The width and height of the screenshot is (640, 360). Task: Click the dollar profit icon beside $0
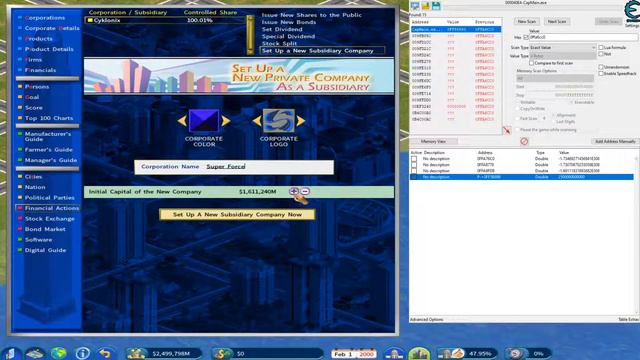tap(222, 353)
